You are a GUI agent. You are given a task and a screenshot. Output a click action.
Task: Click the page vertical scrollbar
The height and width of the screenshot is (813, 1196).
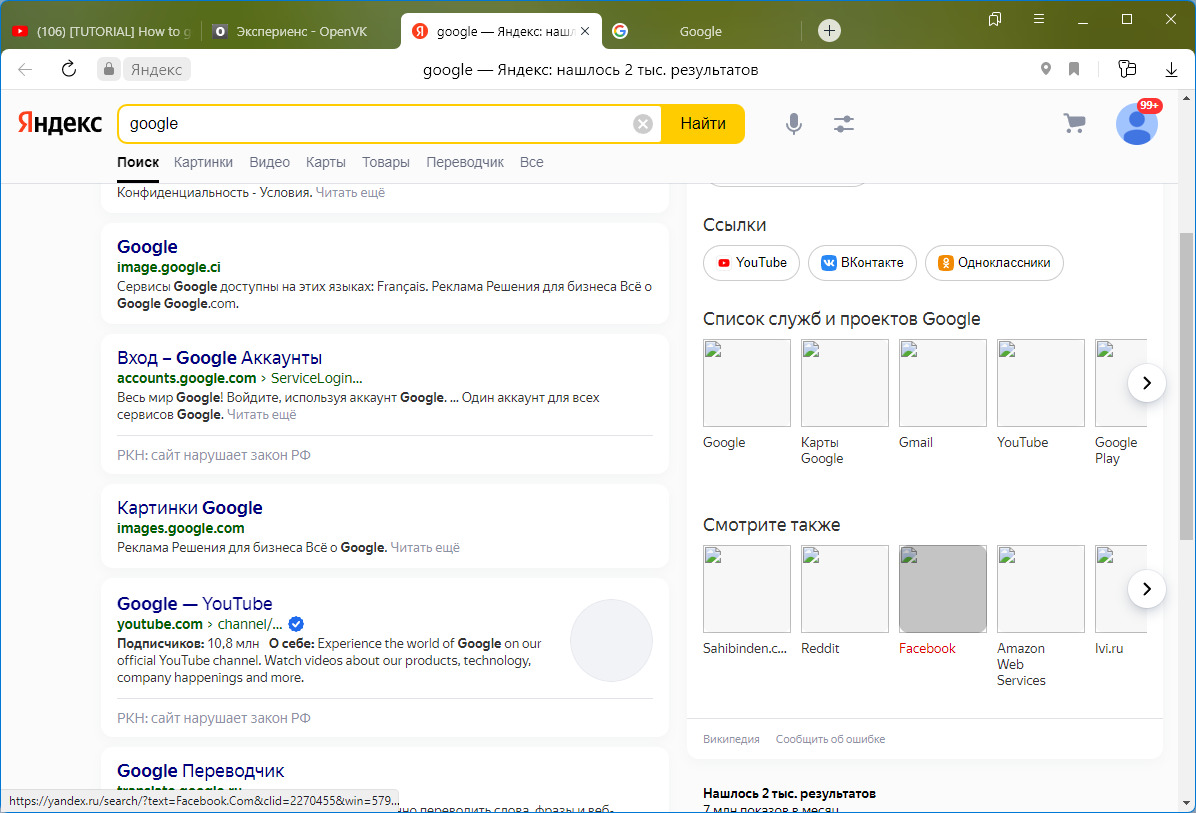pos(1187,380)
